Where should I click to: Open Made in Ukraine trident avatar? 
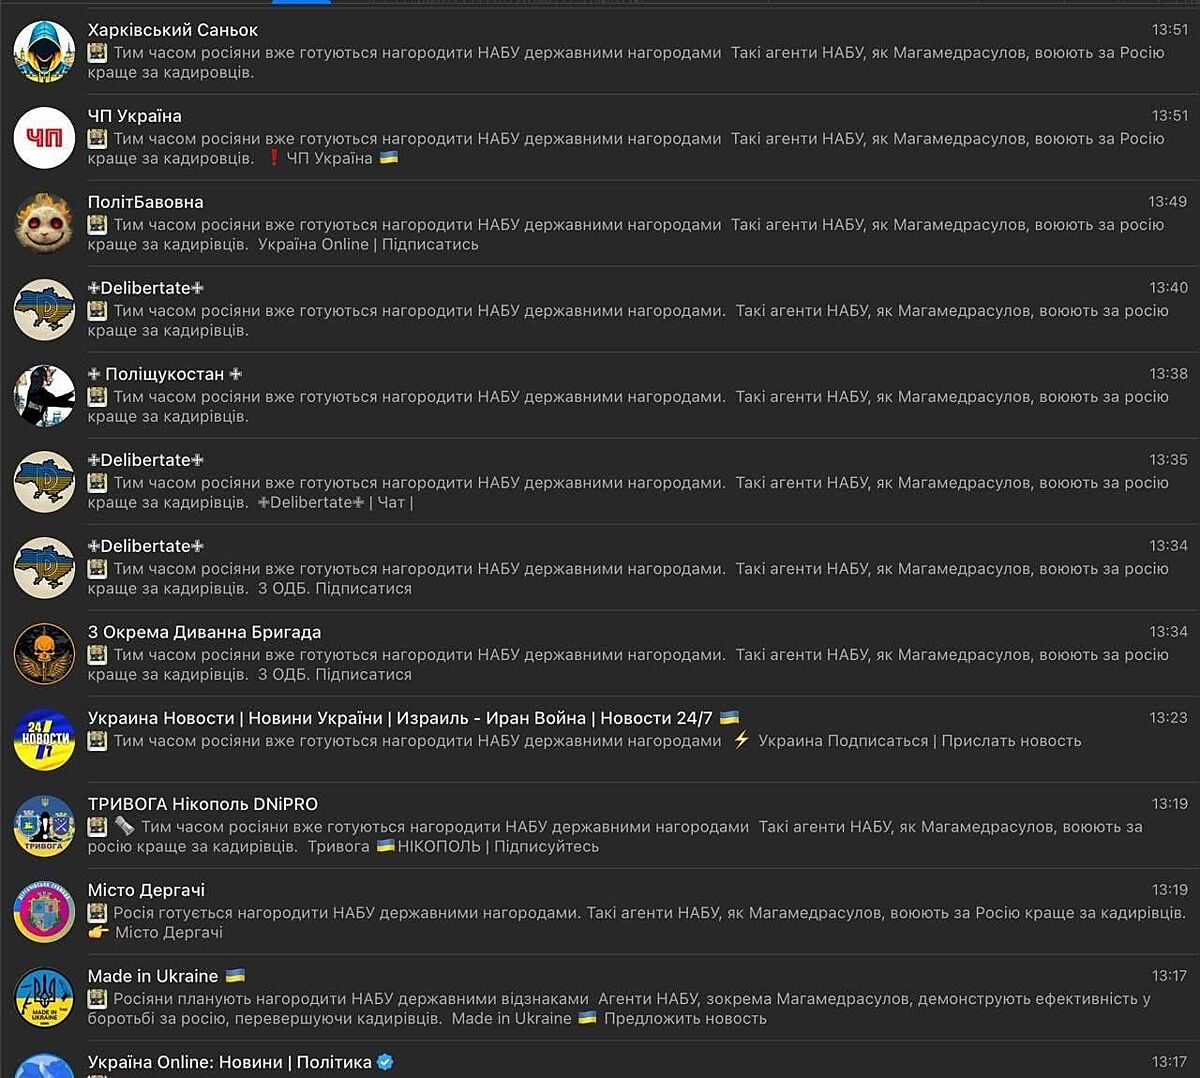point(44,998)
